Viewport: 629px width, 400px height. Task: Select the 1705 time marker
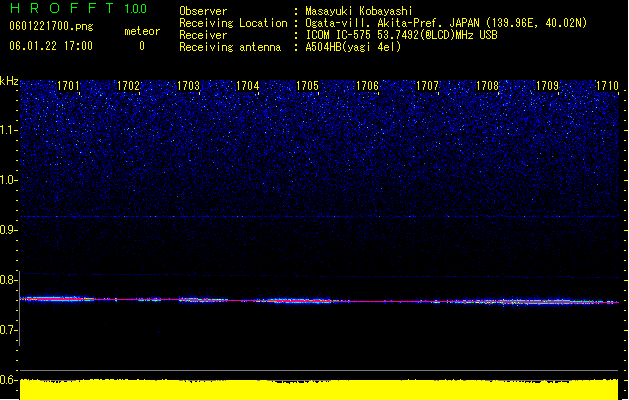(x=307, y=86)
